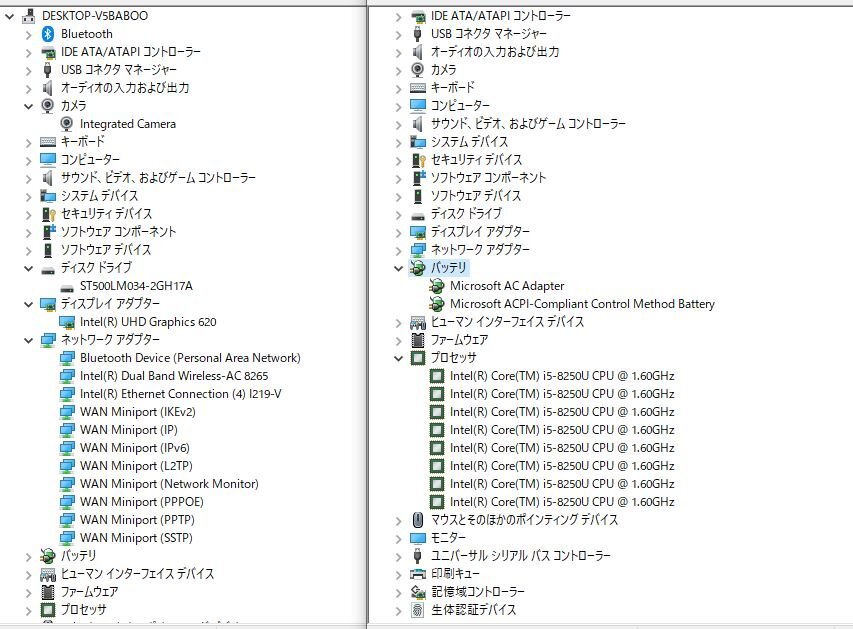The height and width of the screenshot is (629, 853).
Task: Select サウンド、ビデオ、およびゲーム コントローラー in left pane
Action: click(x=158, y=177)
